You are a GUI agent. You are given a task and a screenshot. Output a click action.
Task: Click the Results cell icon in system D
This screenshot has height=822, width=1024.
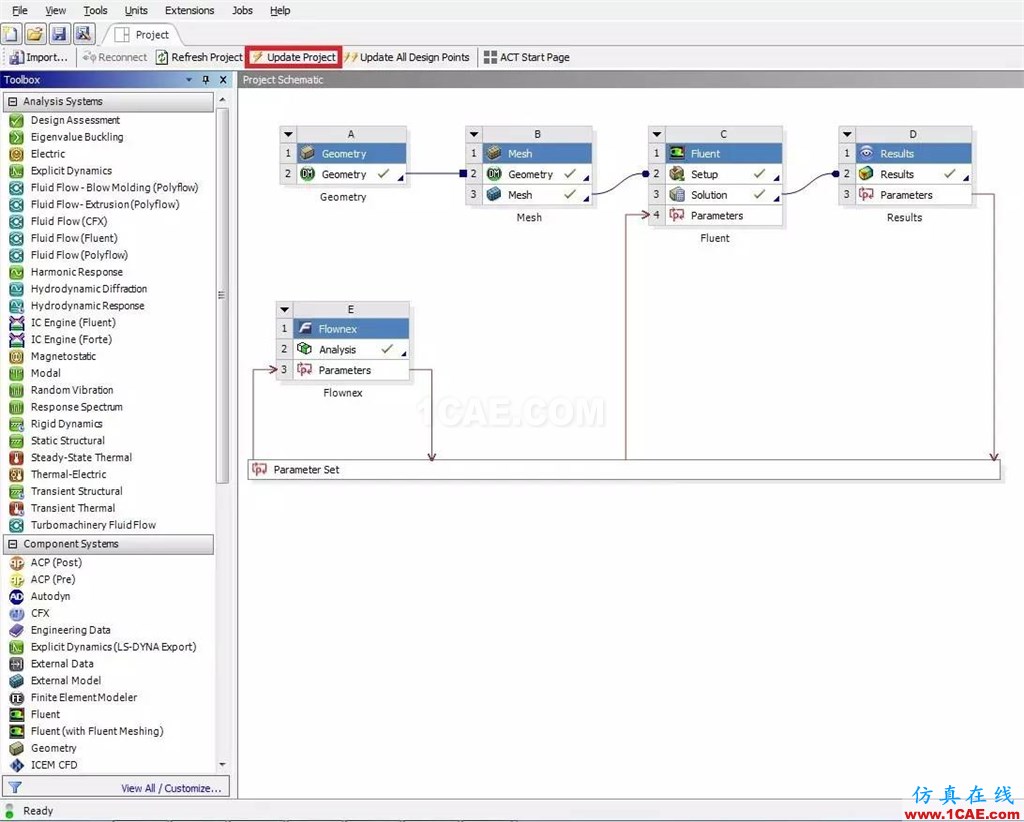point(866,174)
